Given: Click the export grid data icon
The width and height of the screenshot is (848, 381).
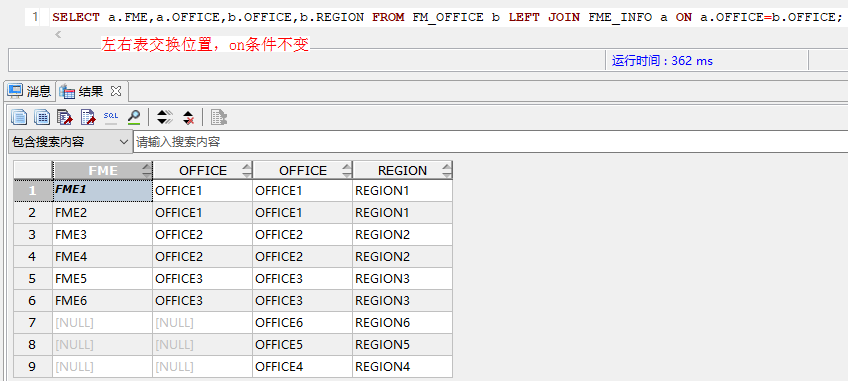Looking at the screenshot, I should pyautogui.click(x=65, y=117).
